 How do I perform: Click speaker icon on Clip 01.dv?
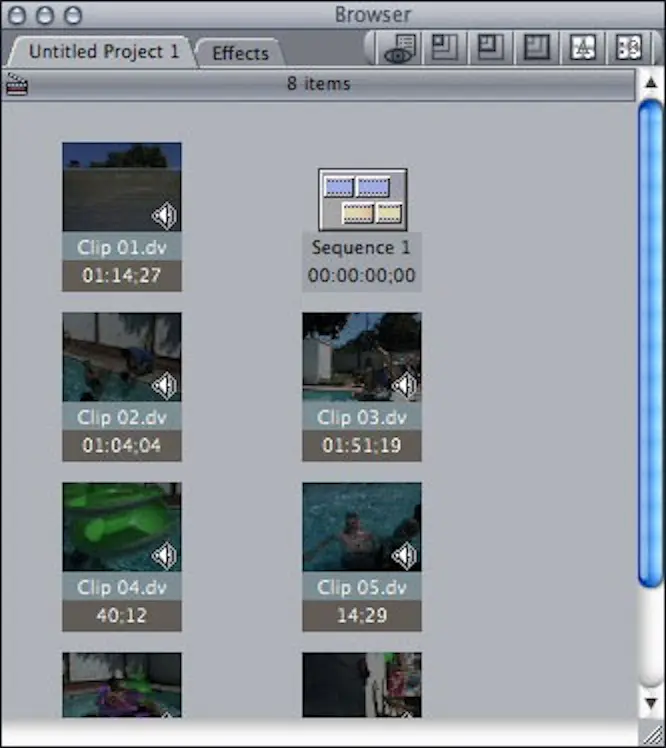[165, 215]
